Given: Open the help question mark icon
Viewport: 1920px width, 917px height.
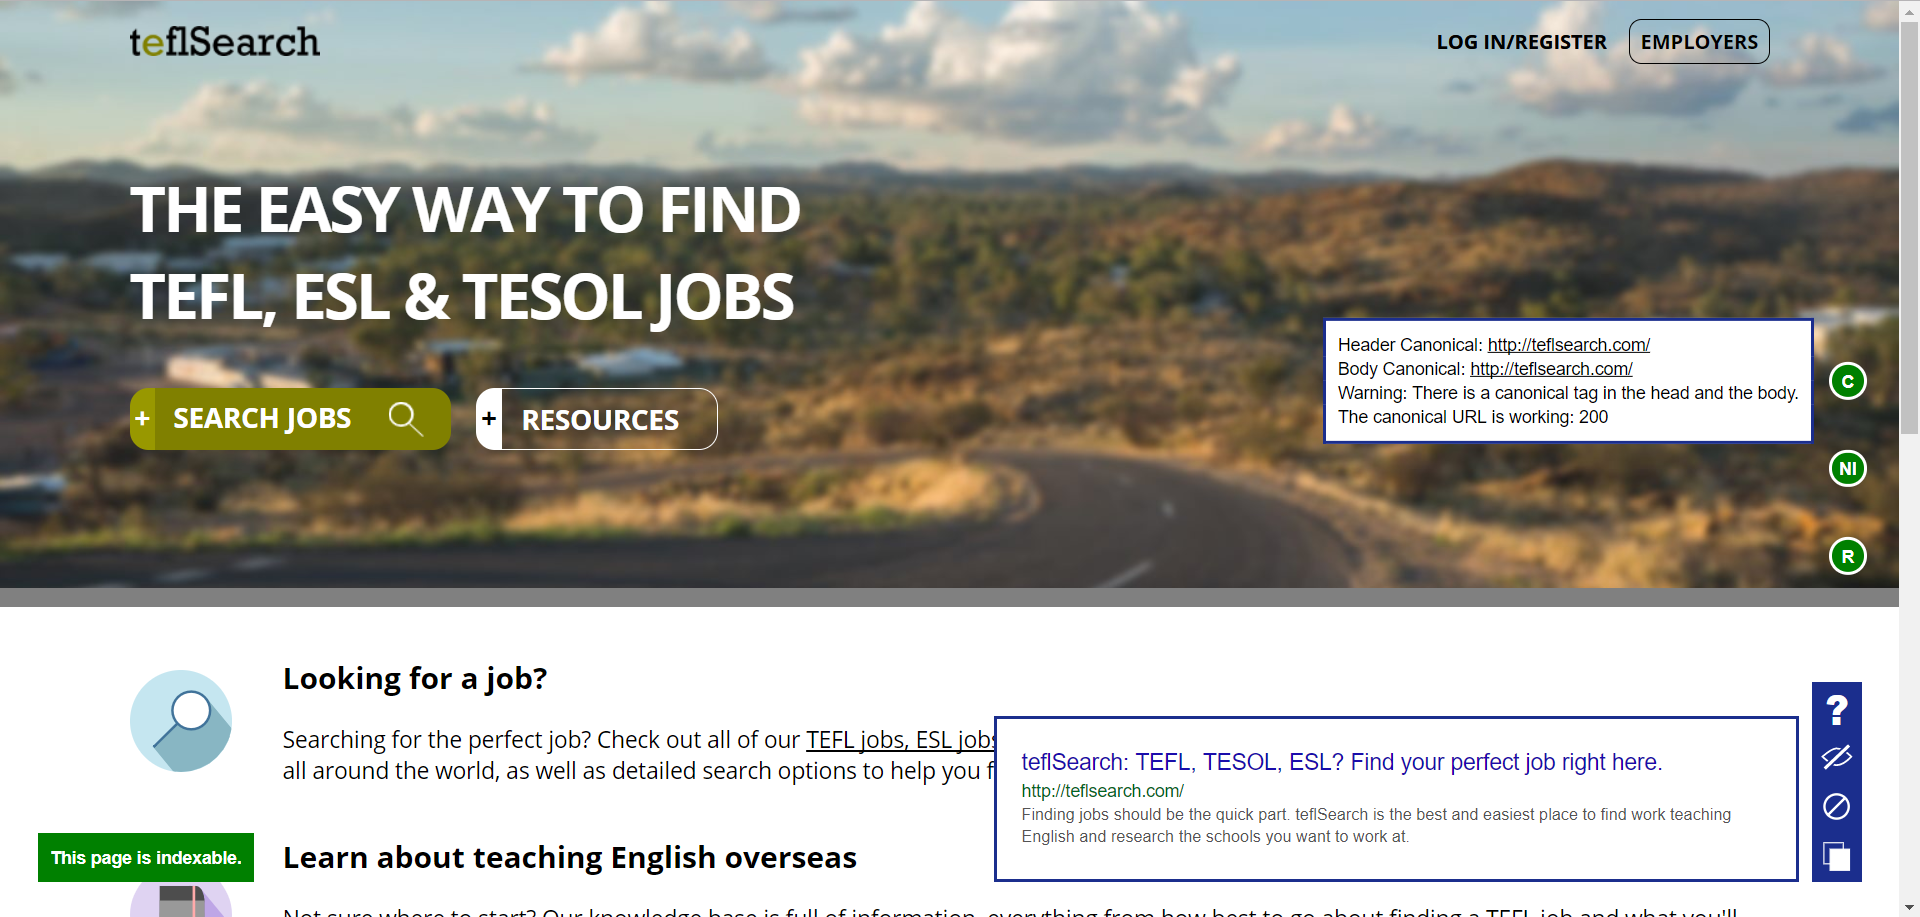Looking at the screenshot, I should coord(1837,710).
